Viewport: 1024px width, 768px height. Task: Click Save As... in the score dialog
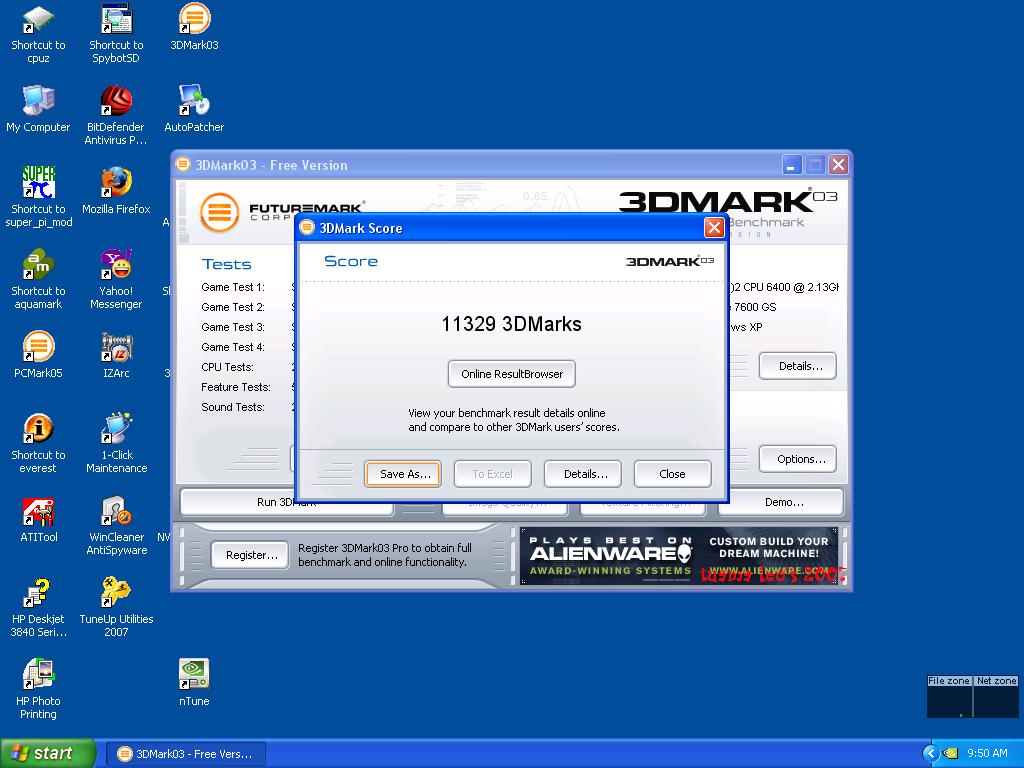403,473
